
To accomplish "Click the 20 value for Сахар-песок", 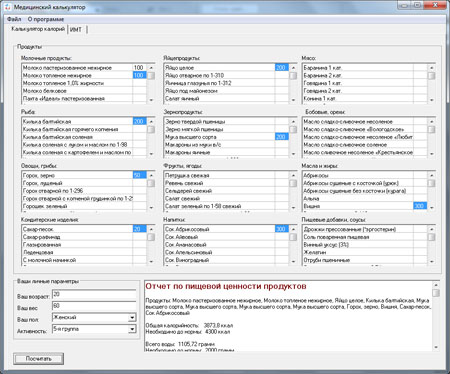I will coord(139,229).
